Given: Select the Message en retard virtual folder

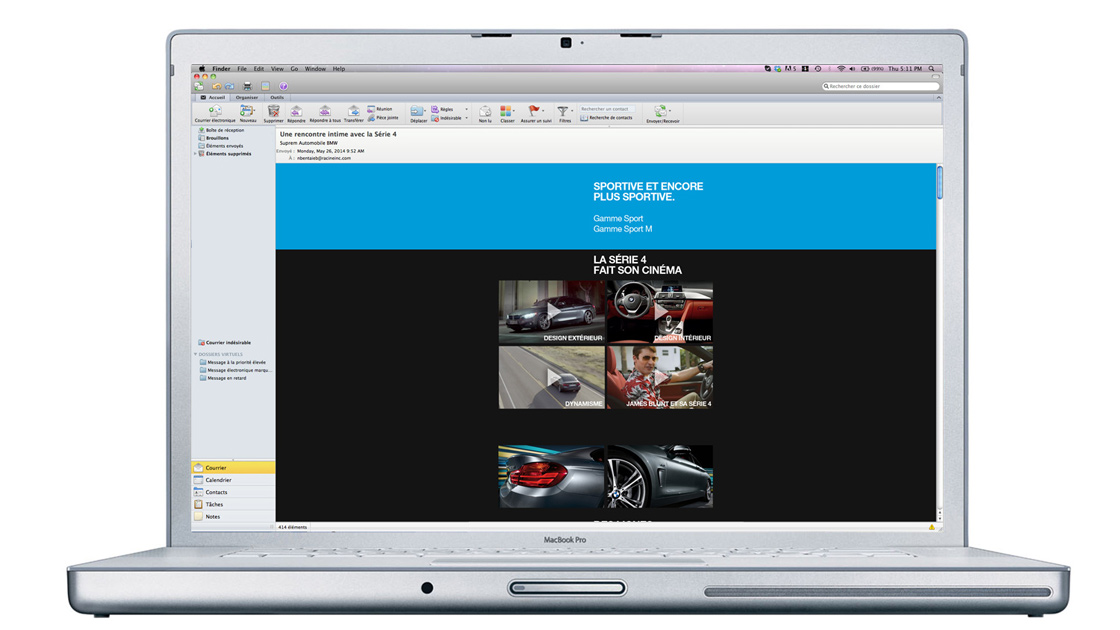Looking at the screenshot, I should (226, 378).
